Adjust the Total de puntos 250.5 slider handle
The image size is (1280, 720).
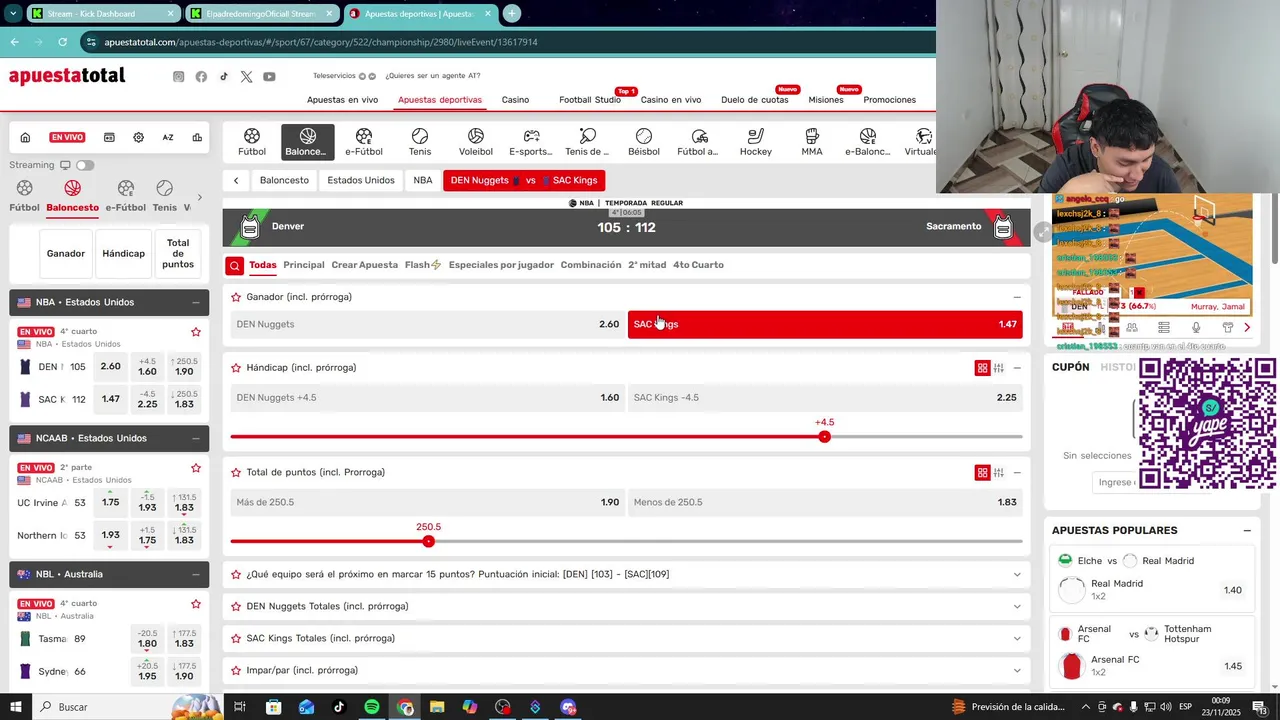tap(428, 542)
